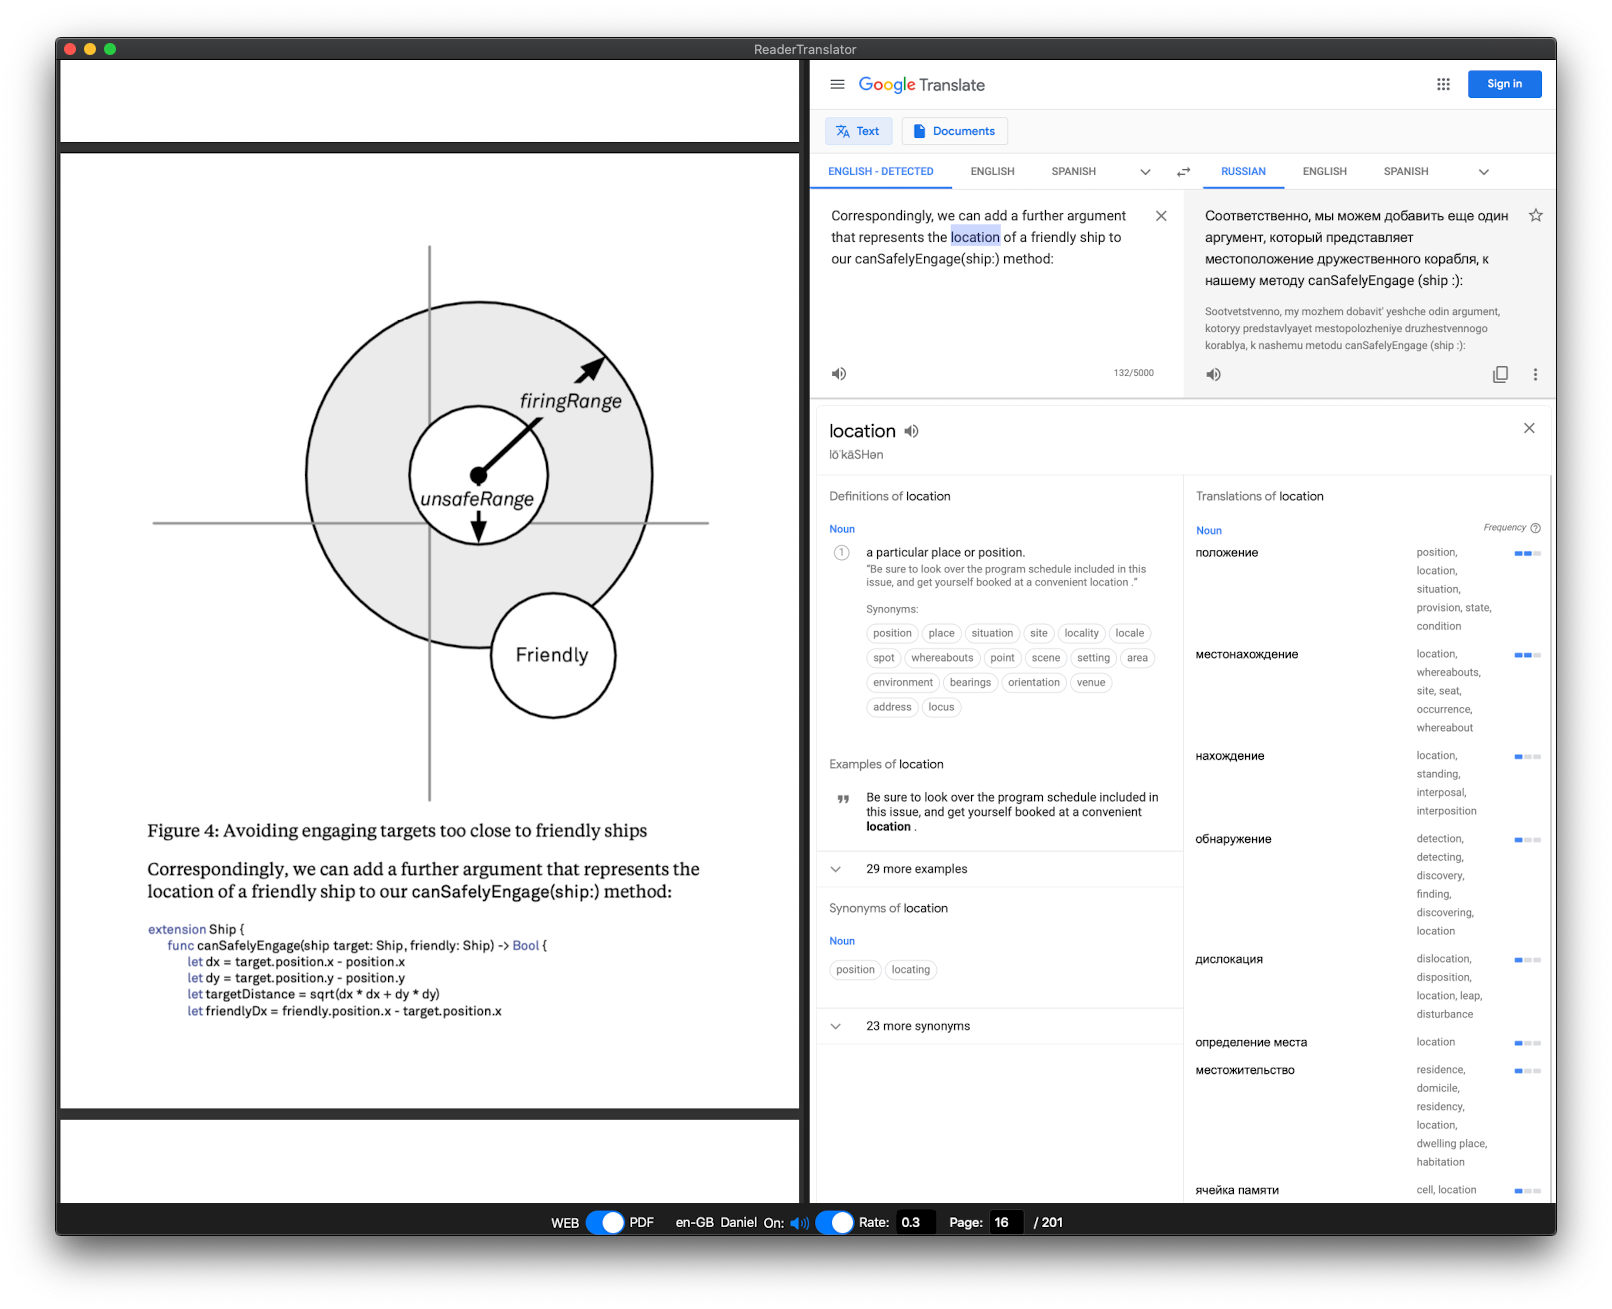Screen dimensions: 1612x1309
Task: Expand the target language list
Action: pyautogui.click(x=1483, y=172)
